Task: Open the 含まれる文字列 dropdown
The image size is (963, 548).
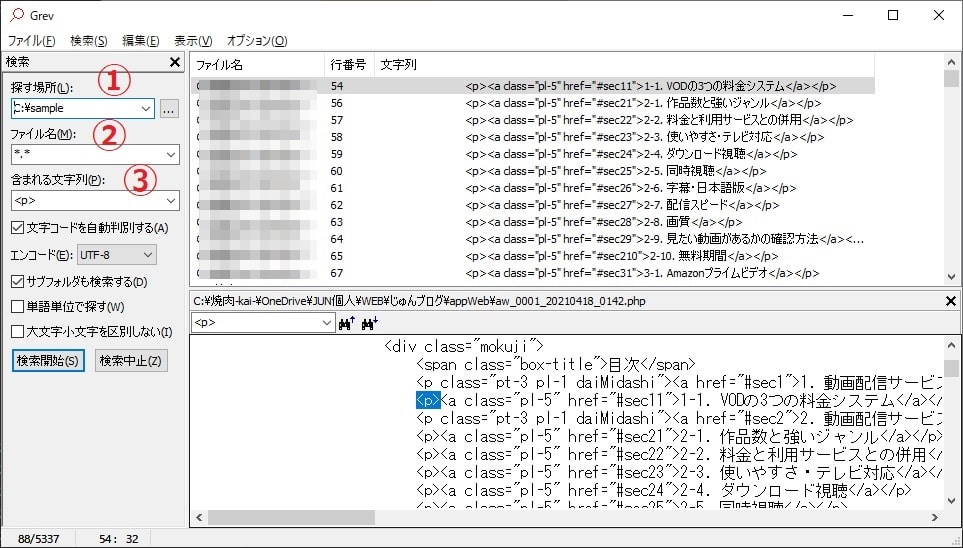Action: point(171,200)
